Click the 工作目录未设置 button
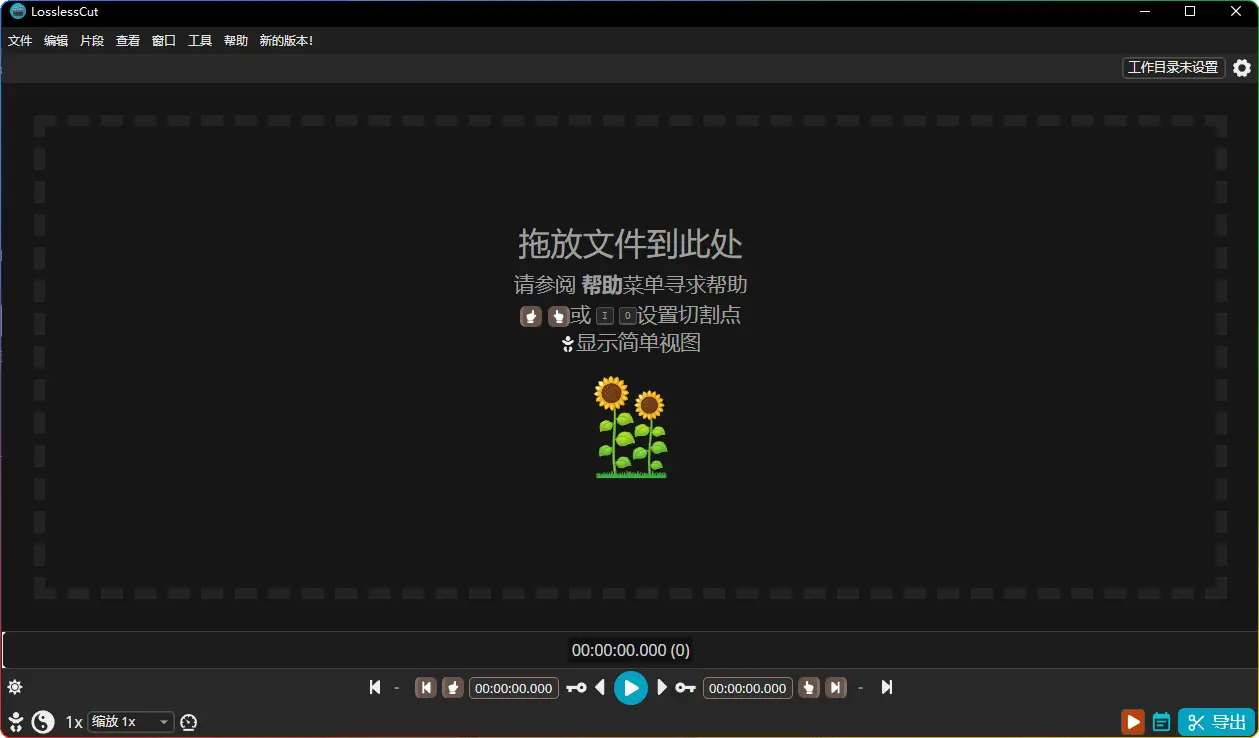 (1173, 68)
